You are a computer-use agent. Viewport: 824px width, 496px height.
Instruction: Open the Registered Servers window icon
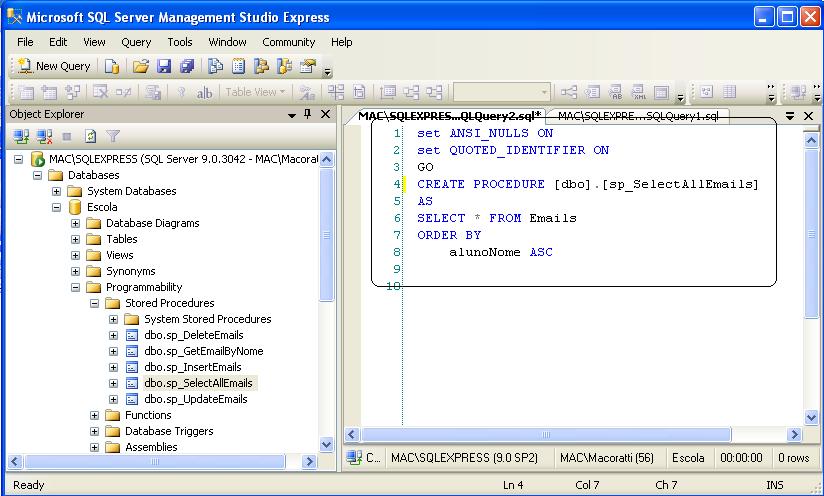(x=215, y=66)
